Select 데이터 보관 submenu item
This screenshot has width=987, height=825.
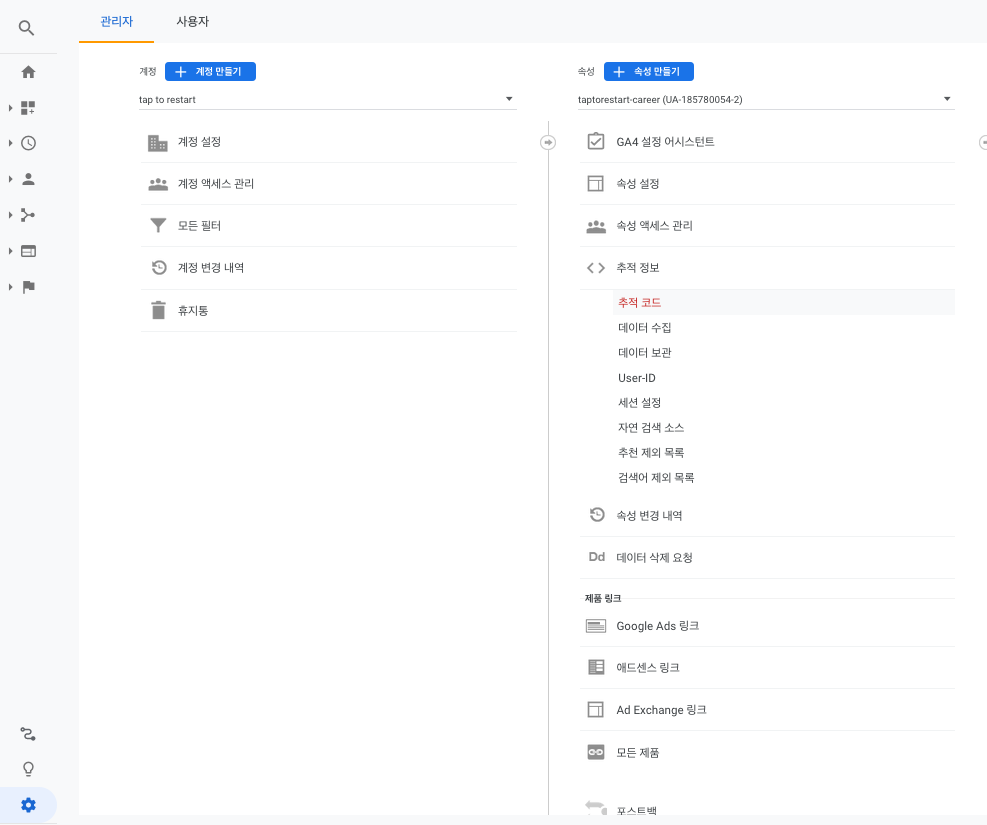[645, 353]
